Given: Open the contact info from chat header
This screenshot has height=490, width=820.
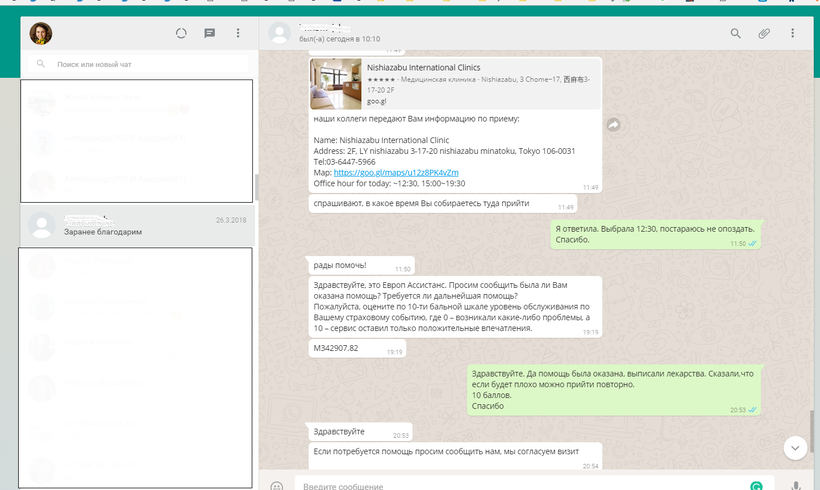Looking at the screenshot, I should [x=340, y=33].
